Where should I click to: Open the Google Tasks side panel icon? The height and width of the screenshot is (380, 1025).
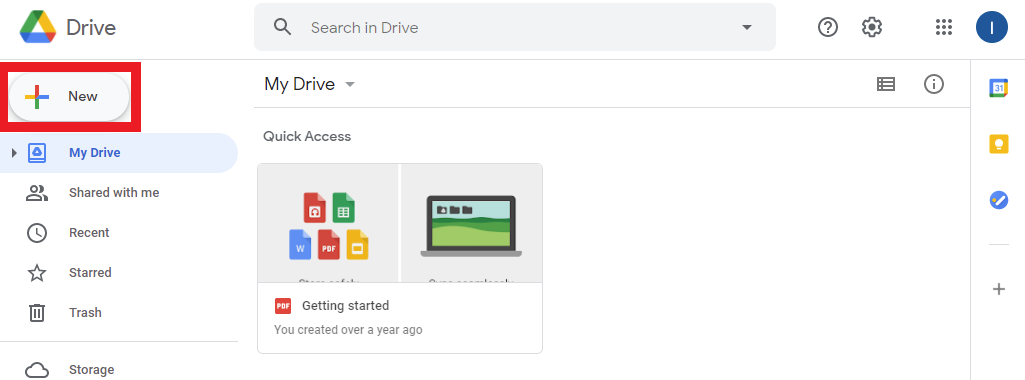click(x=998, y=199)
